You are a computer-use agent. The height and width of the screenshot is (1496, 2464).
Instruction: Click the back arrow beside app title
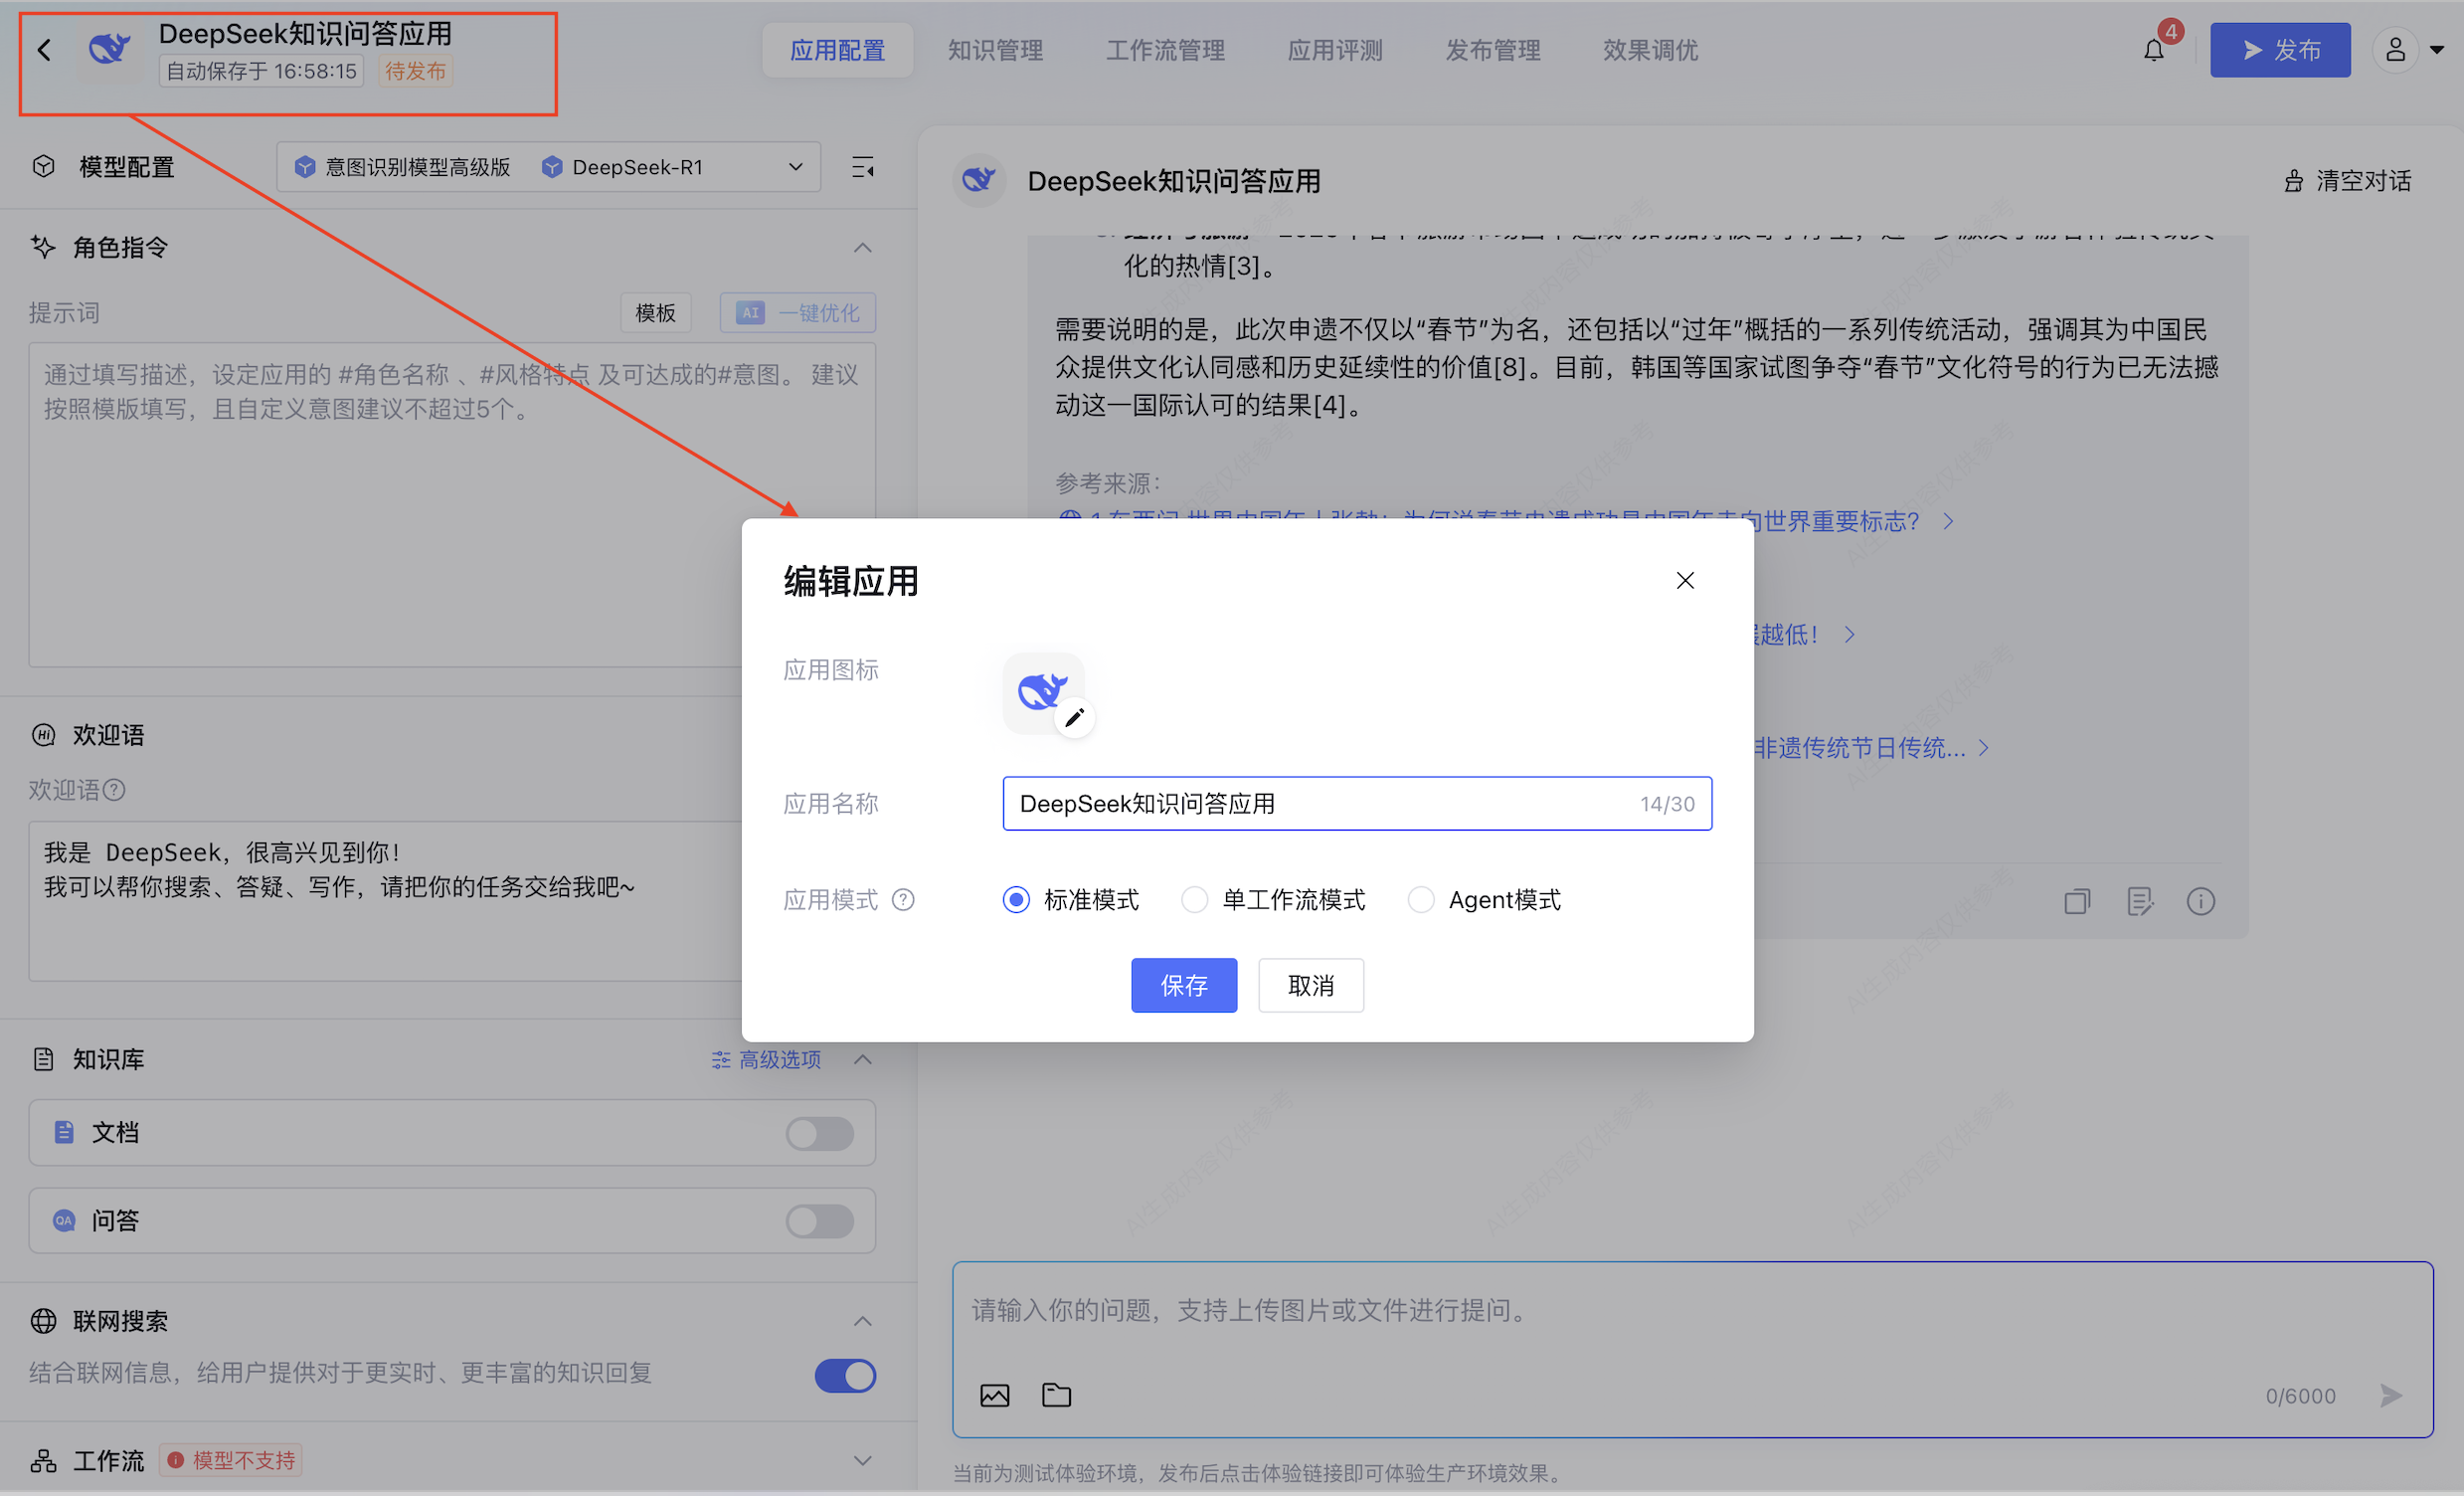click(44, 50)
